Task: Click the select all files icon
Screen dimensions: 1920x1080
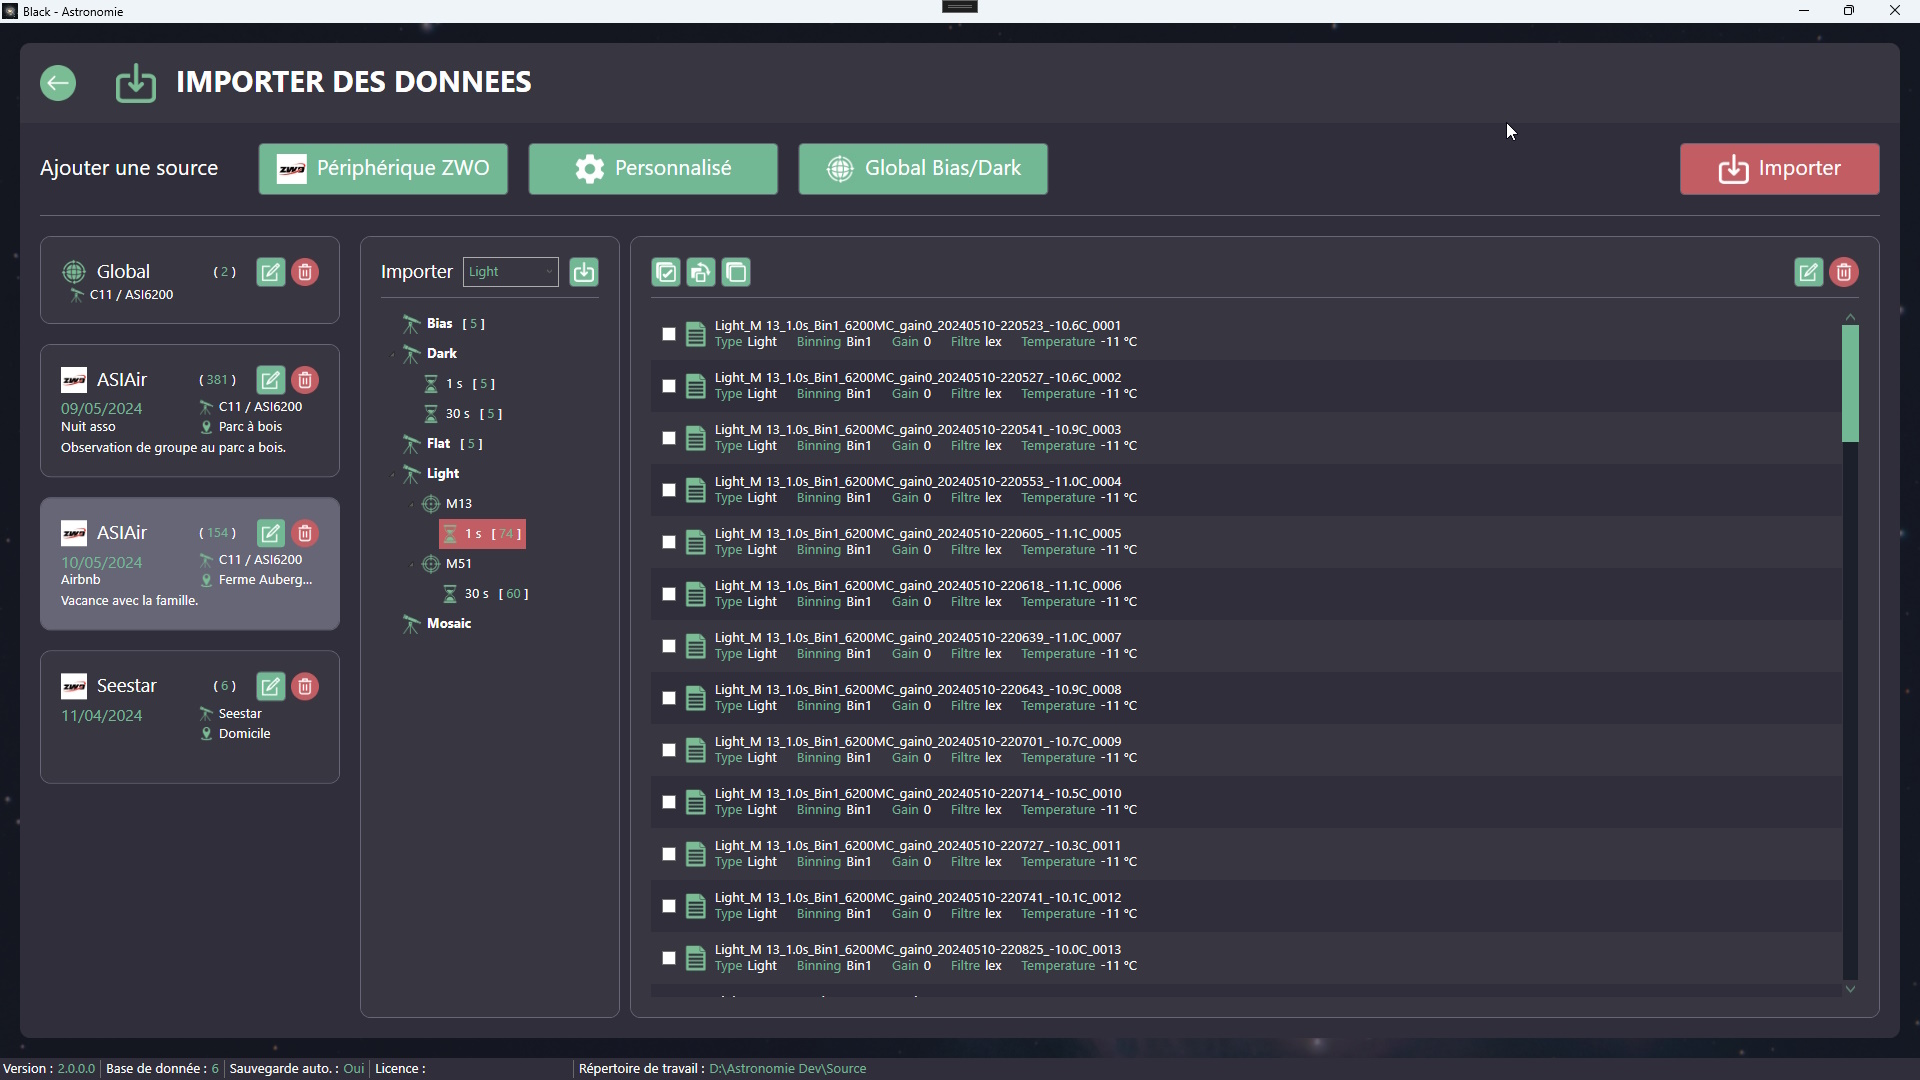Action: tap(666, 272)
